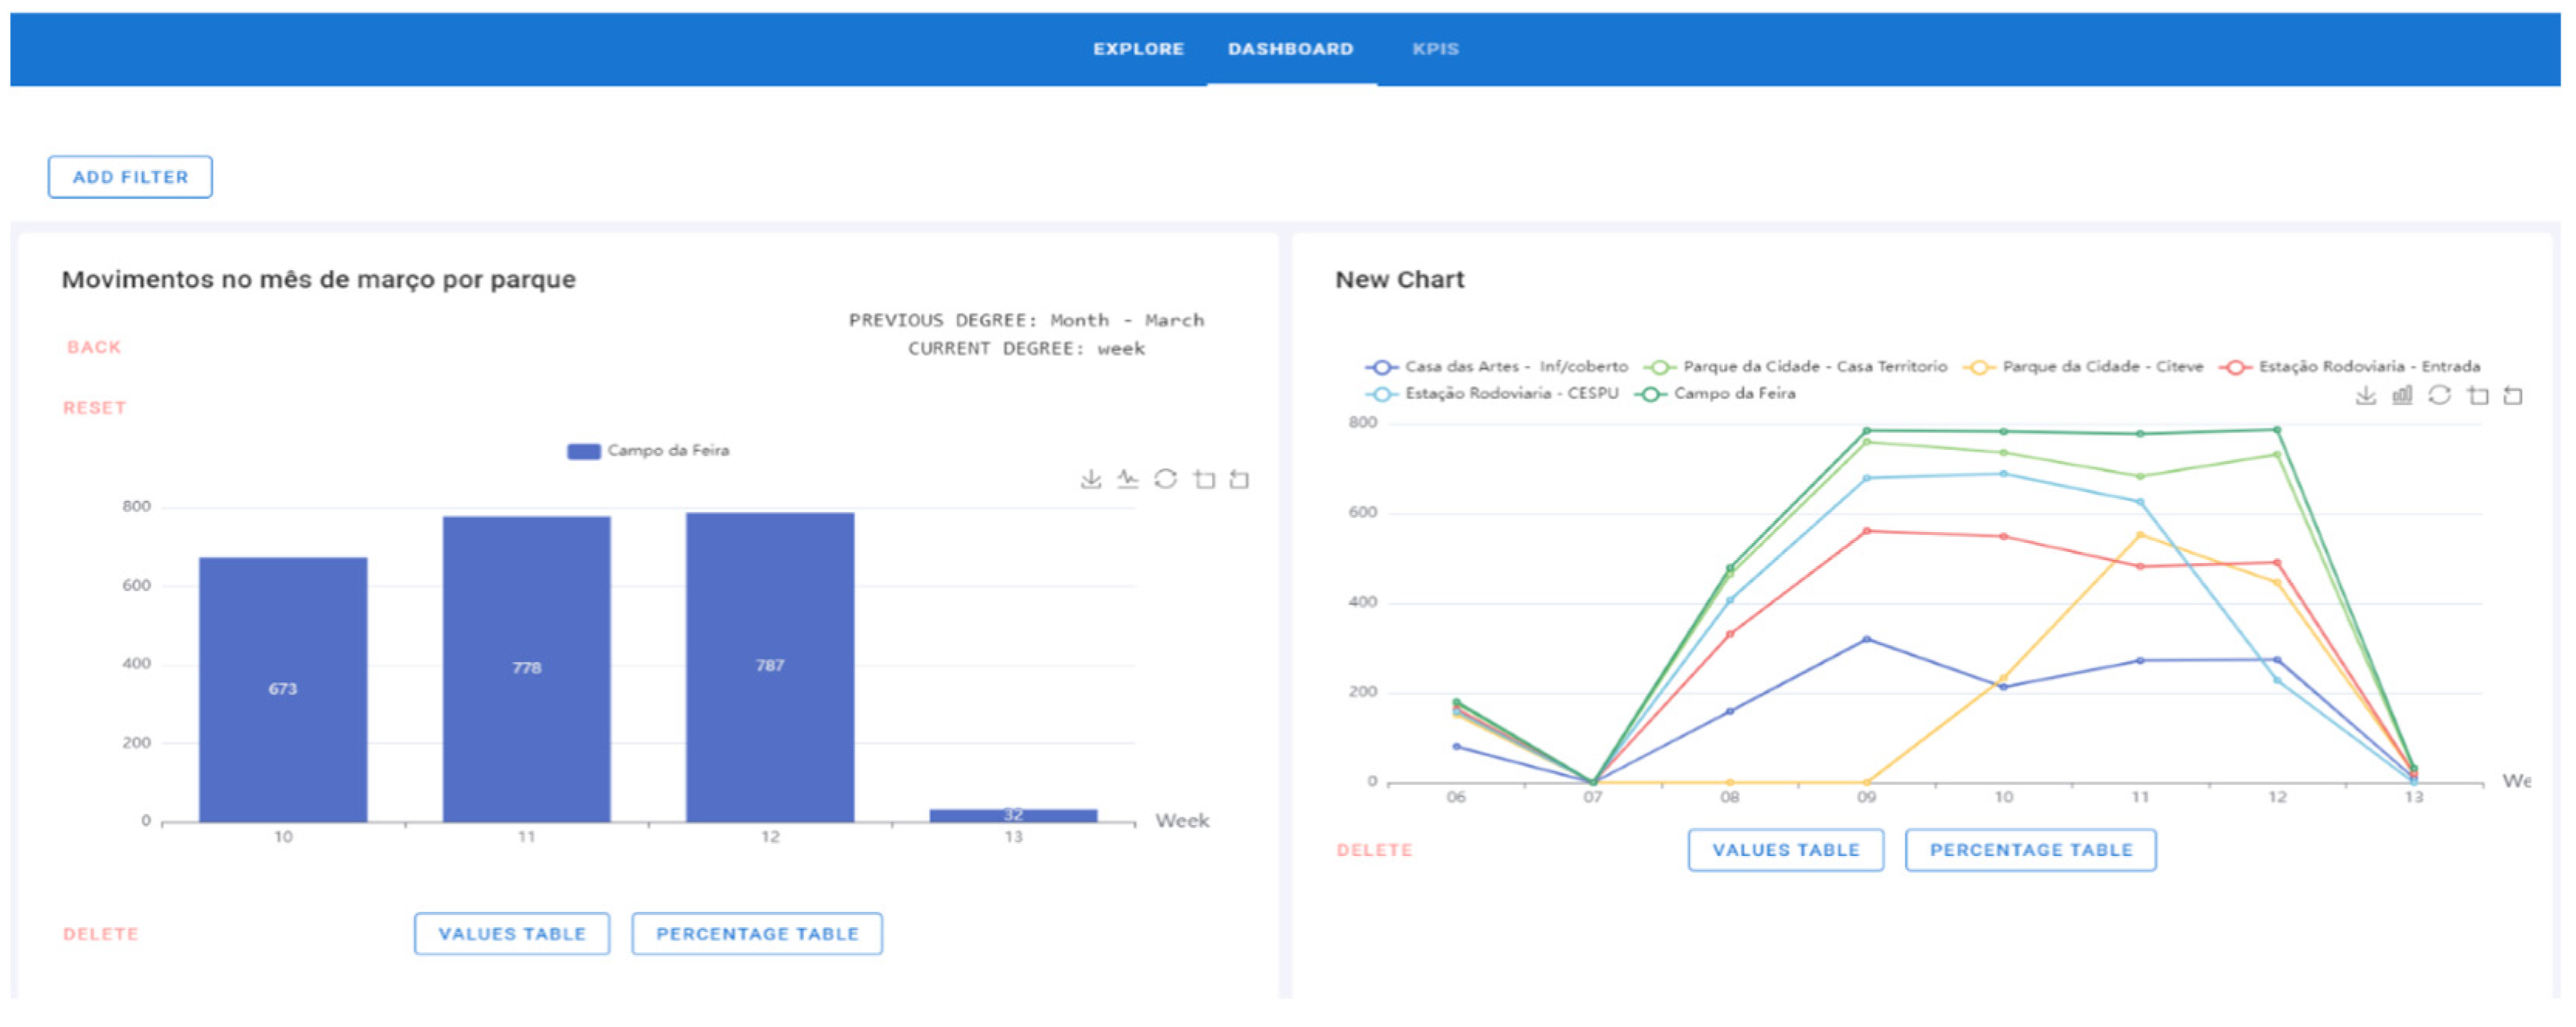The width and height of the screenshot is (2576, 1027).
Task: Switch to the KPIS tab
Action: (x=1435, y=49)
